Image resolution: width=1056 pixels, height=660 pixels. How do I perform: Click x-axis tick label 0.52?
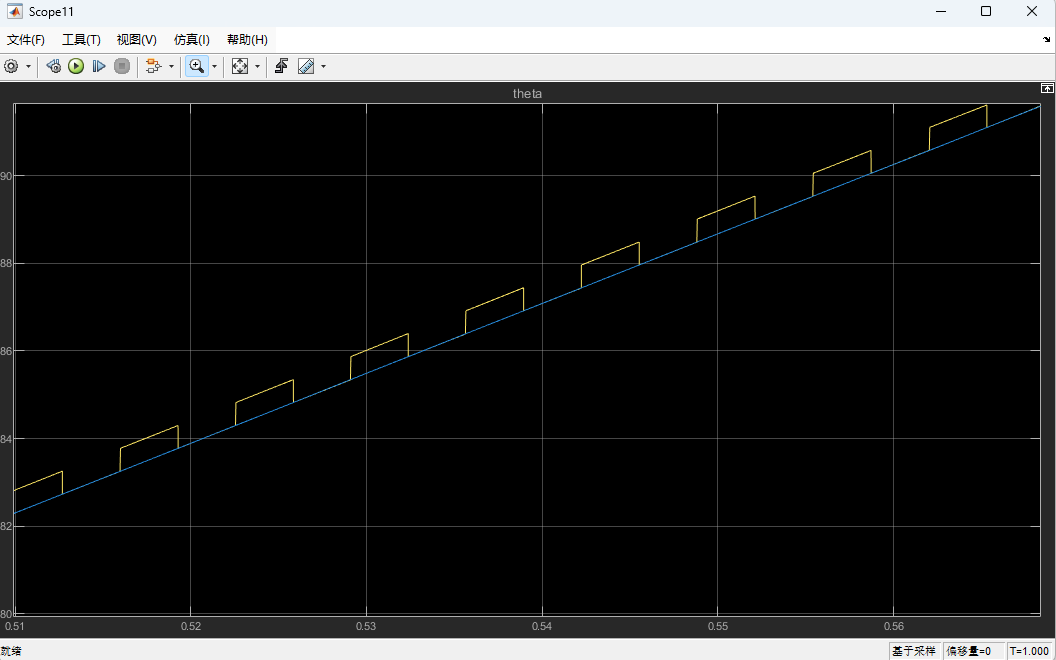(191, 627)
